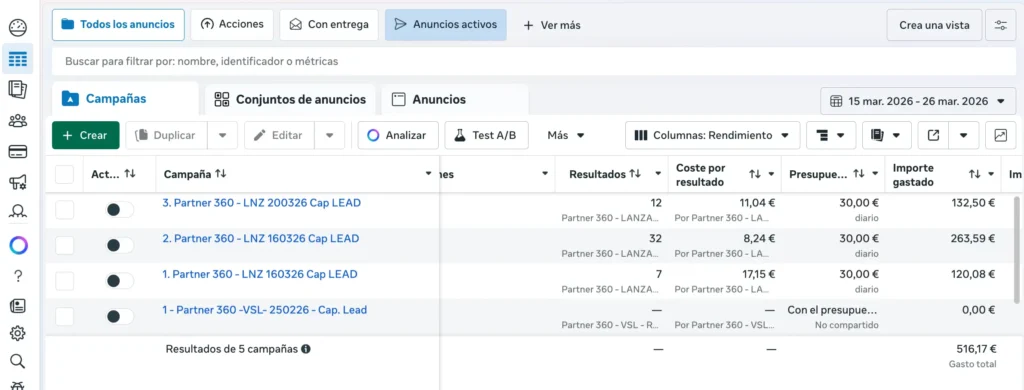Open the billing credit card sidebar icon

point(18,152)
